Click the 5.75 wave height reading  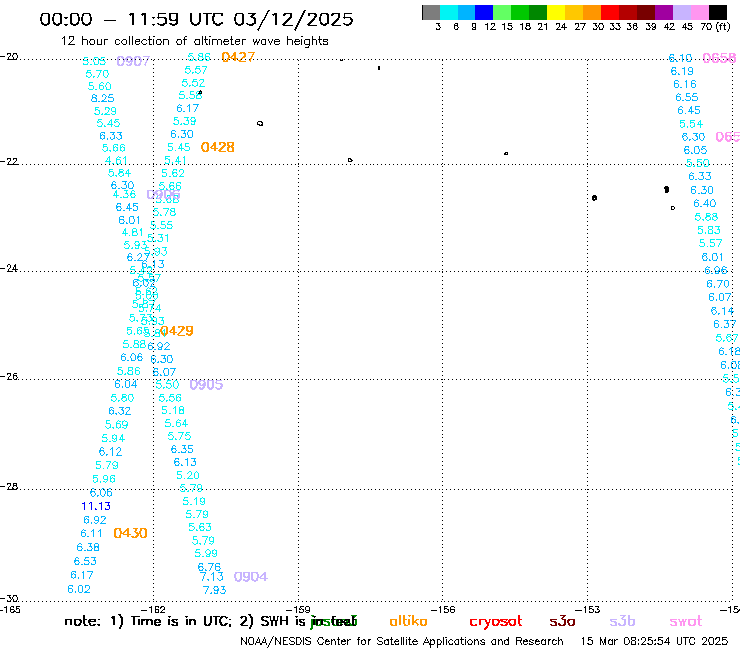coord(179,436)
